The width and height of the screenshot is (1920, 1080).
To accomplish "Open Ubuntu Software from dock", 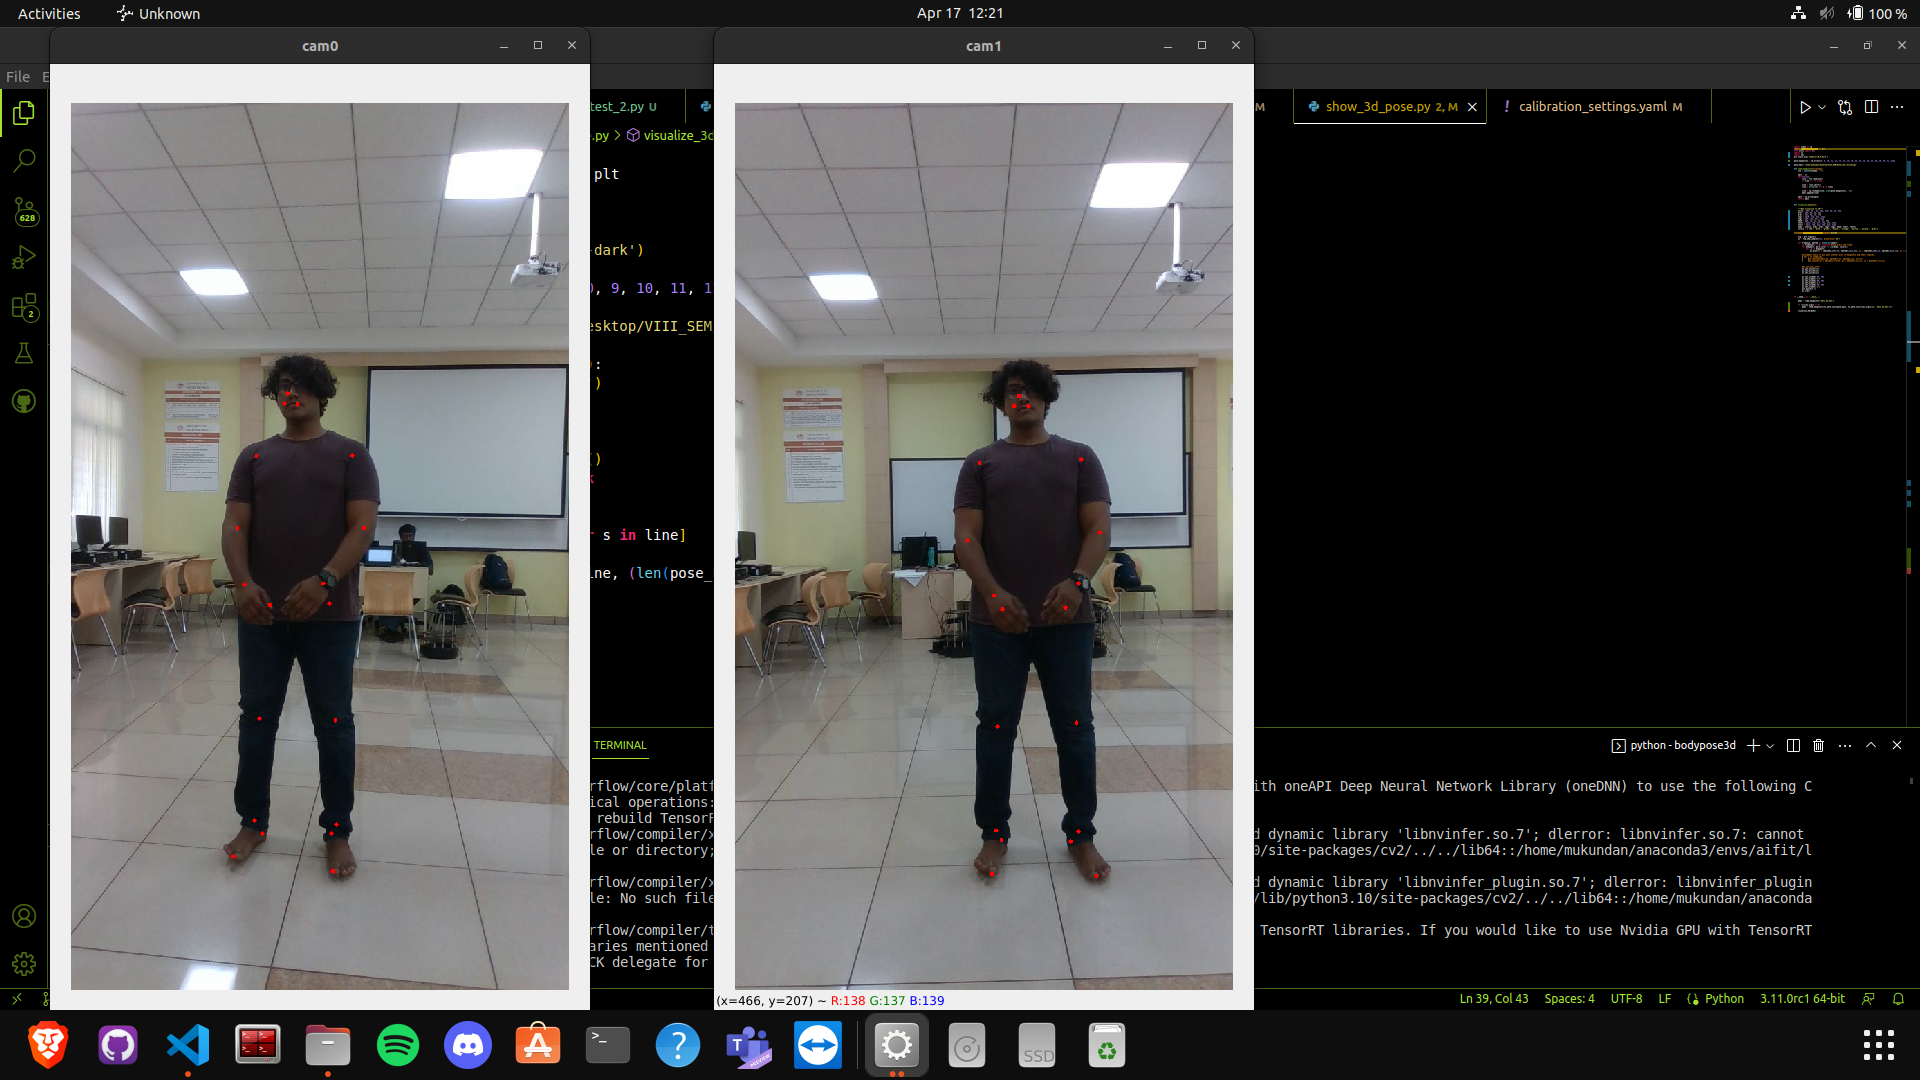I will pyautogui.click(x=538, y=1046).
